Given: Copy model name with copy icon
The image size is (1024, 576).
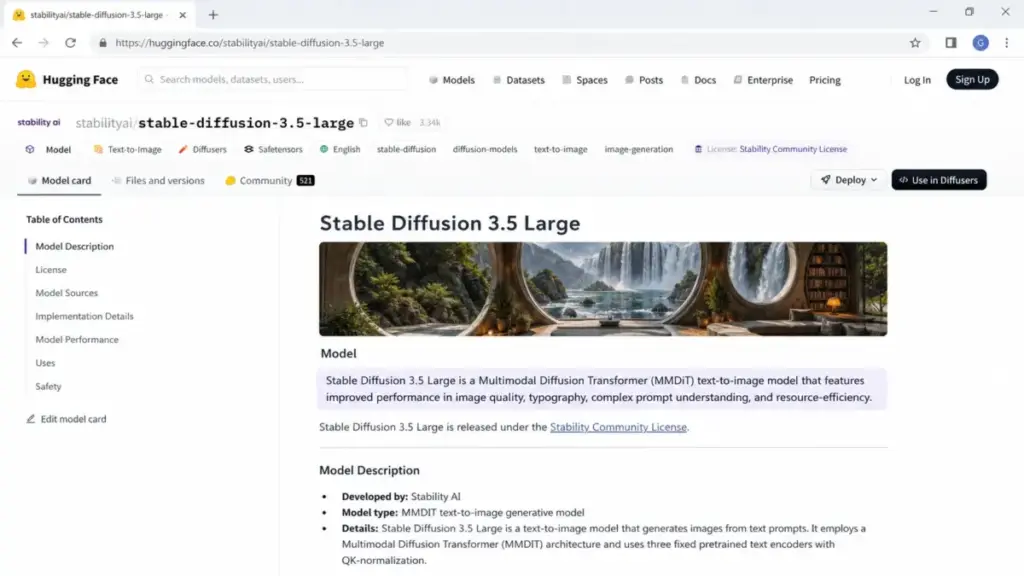Looking at the screenshot, I should (x=364, y=122).
